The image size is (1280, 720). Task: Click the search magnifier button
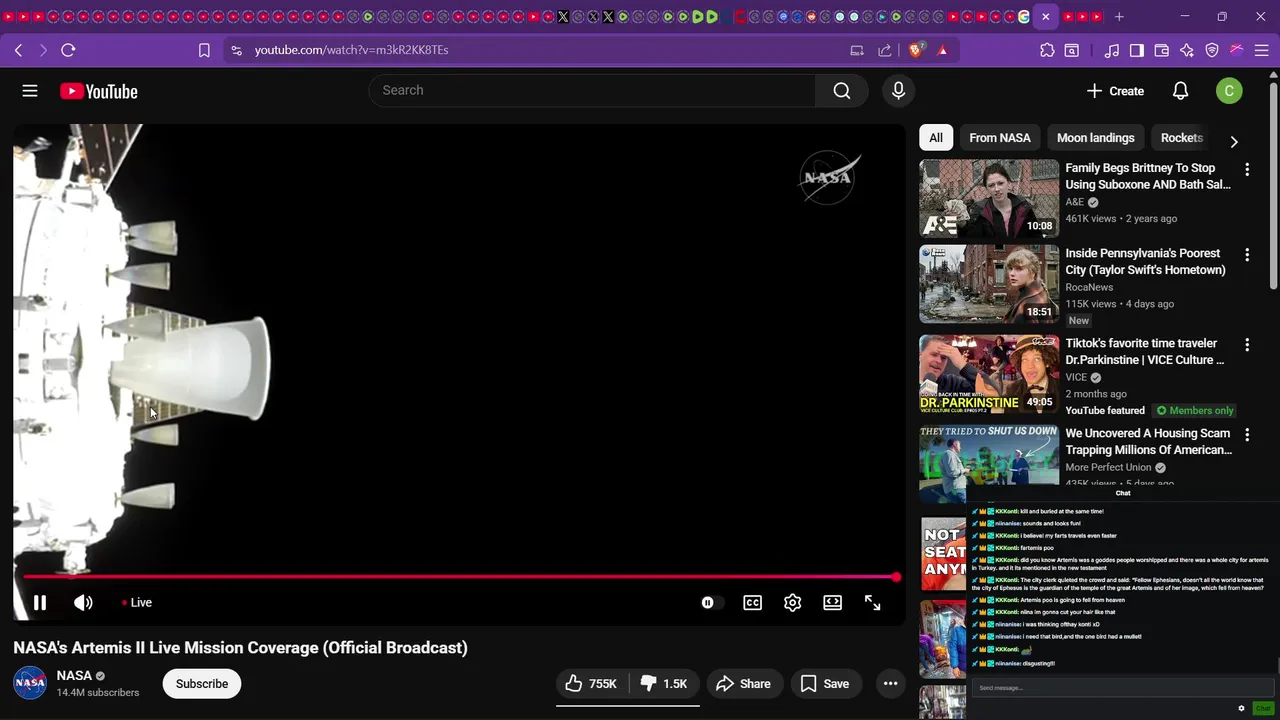pyautogui.click(x=842, y=91)
